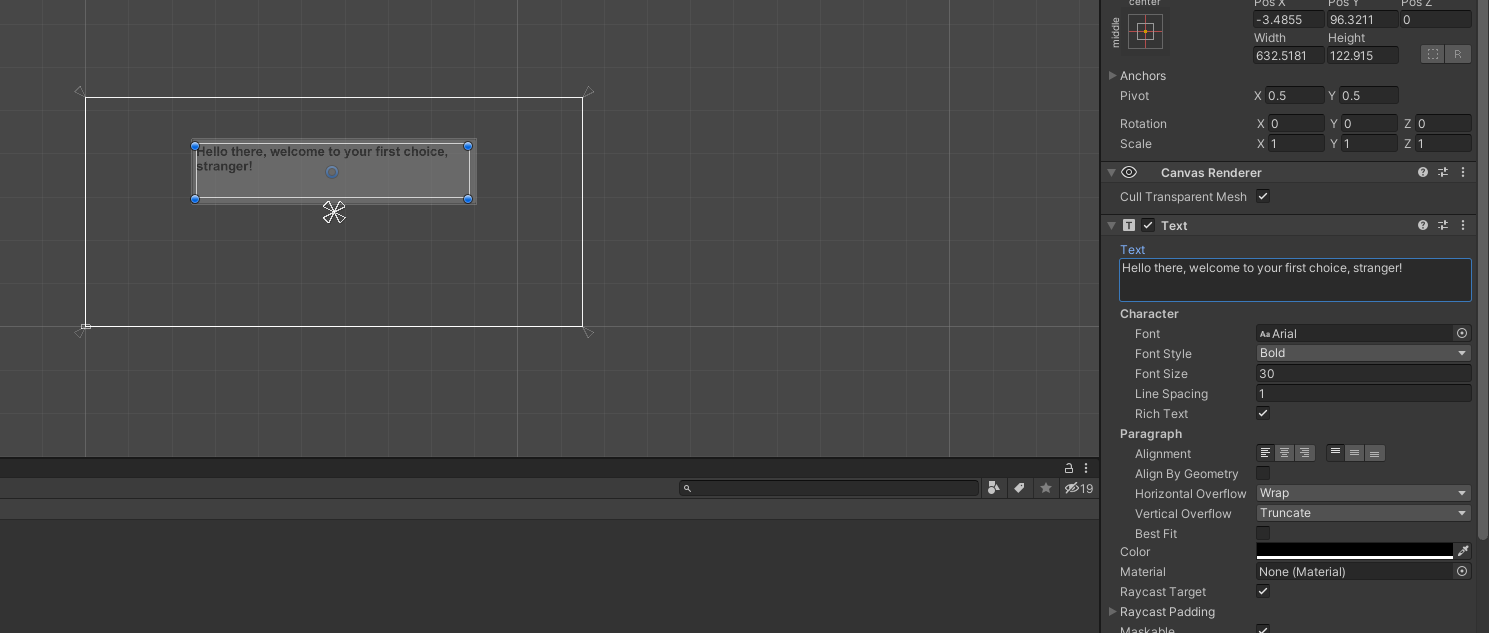Enable Best Fit checkbox

click(1263, 533)
